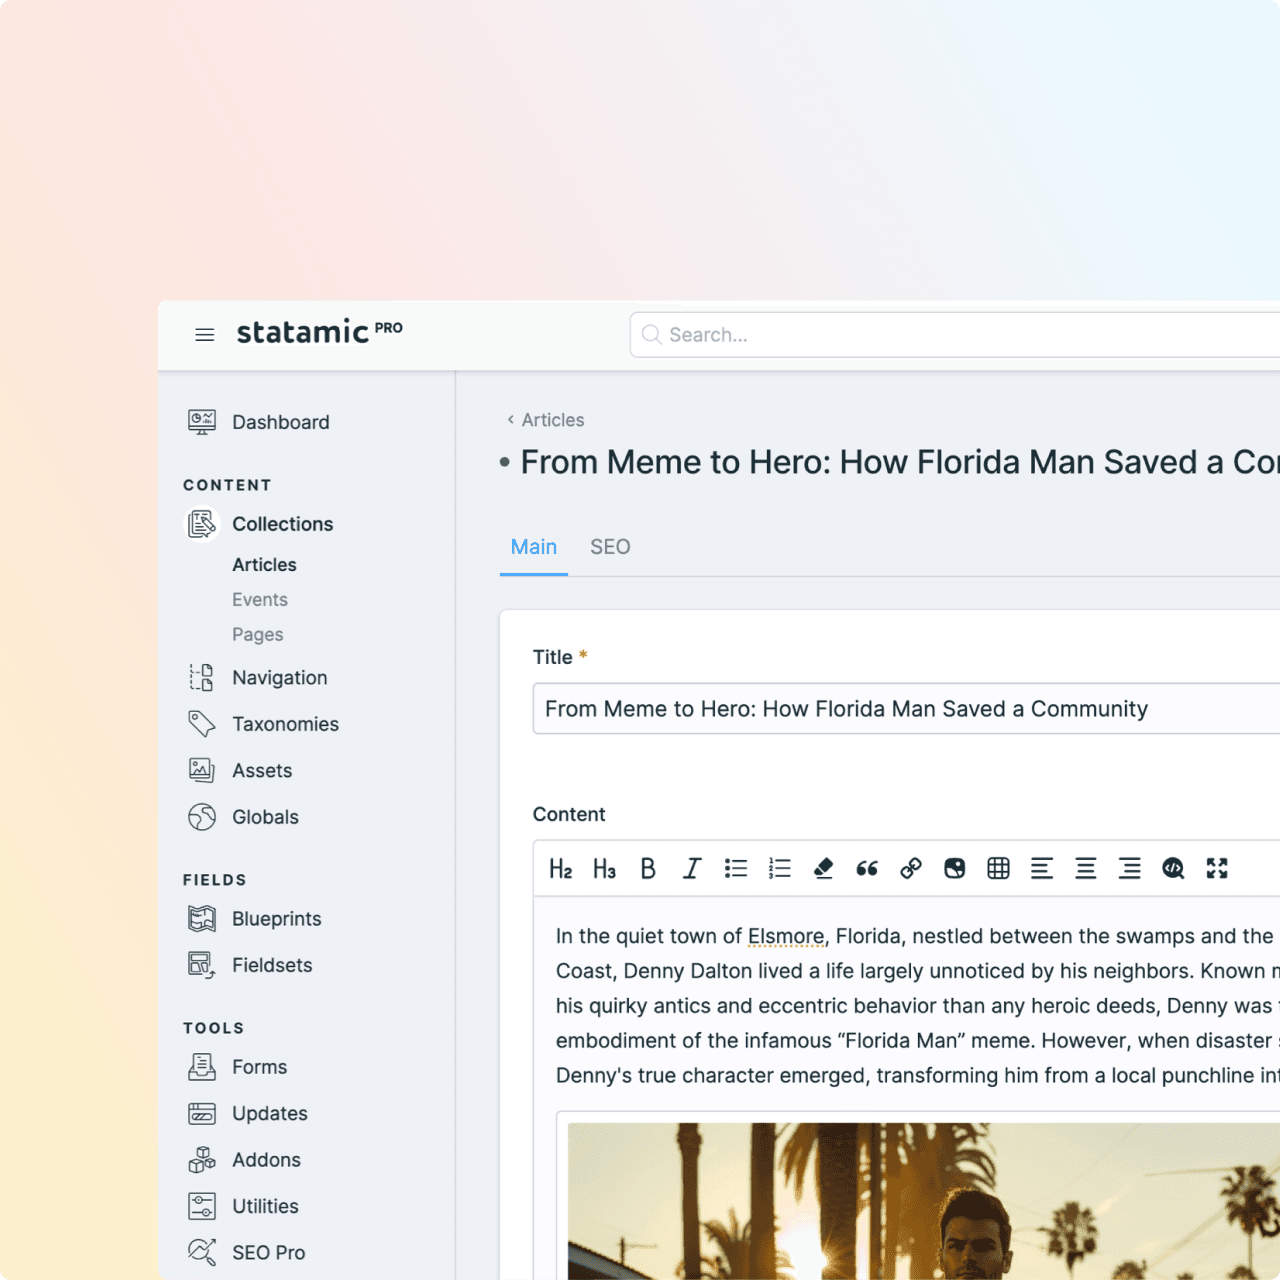Select the Main tab

point(534,547)
